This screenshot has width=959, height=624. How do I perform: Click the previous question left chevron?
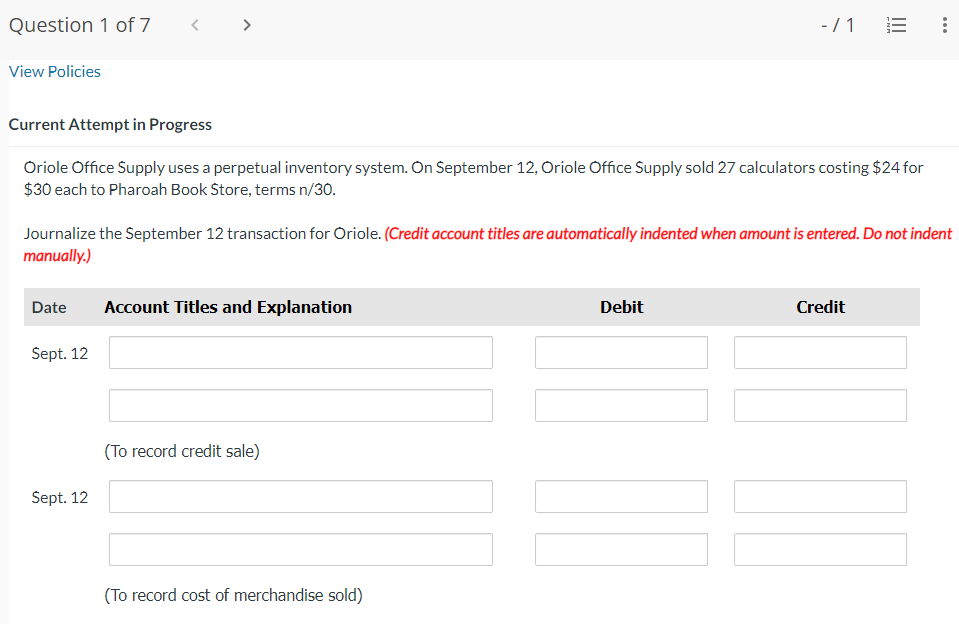point(194,24)
